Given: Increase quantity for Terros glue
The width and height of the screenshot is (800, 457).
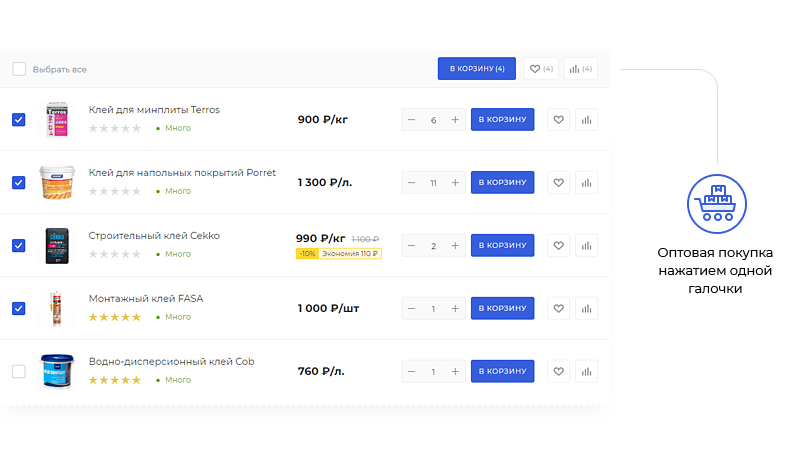Looking at the screenshot, I should (456, 120).
